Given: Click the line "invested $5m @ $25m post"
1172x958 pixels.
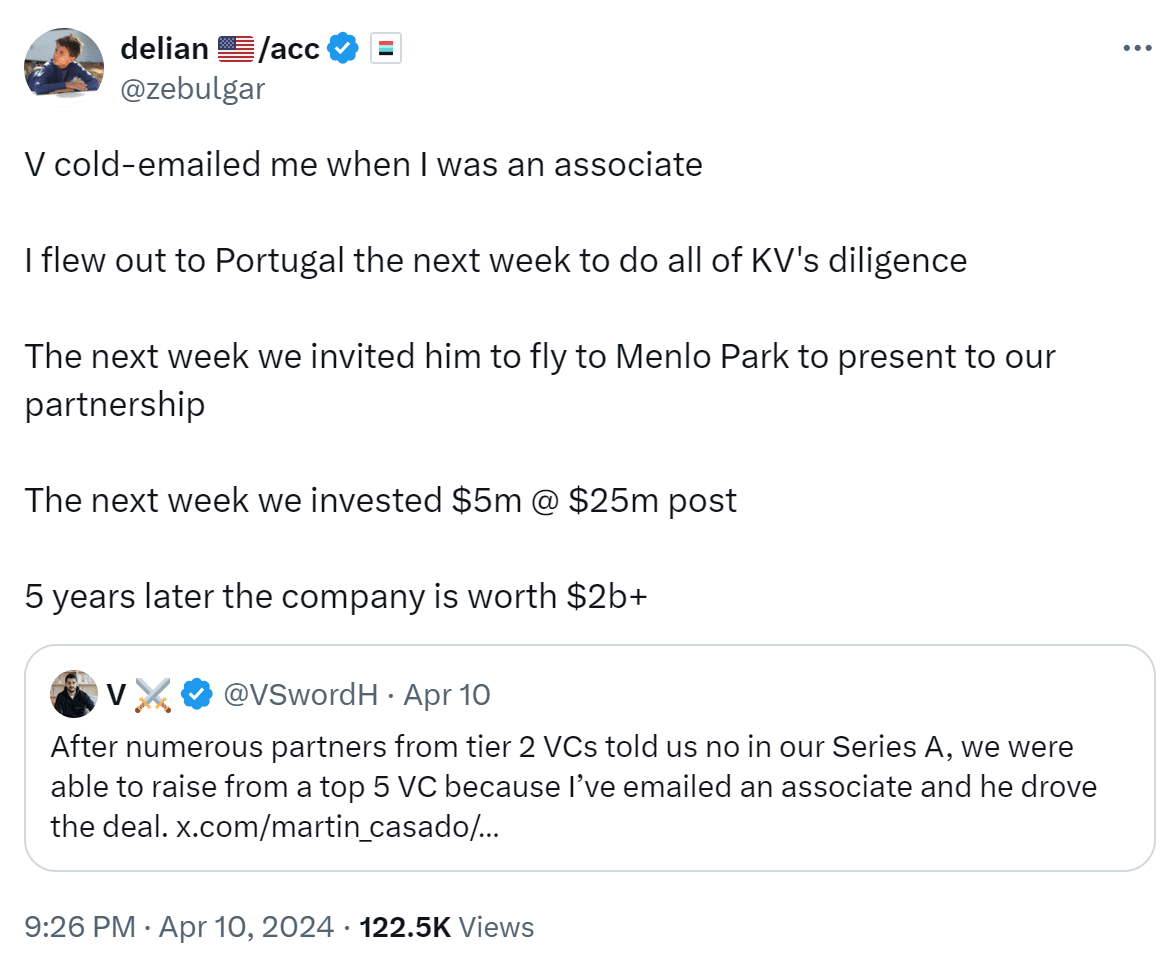Looking at the screenshot, I should (381, 500).
